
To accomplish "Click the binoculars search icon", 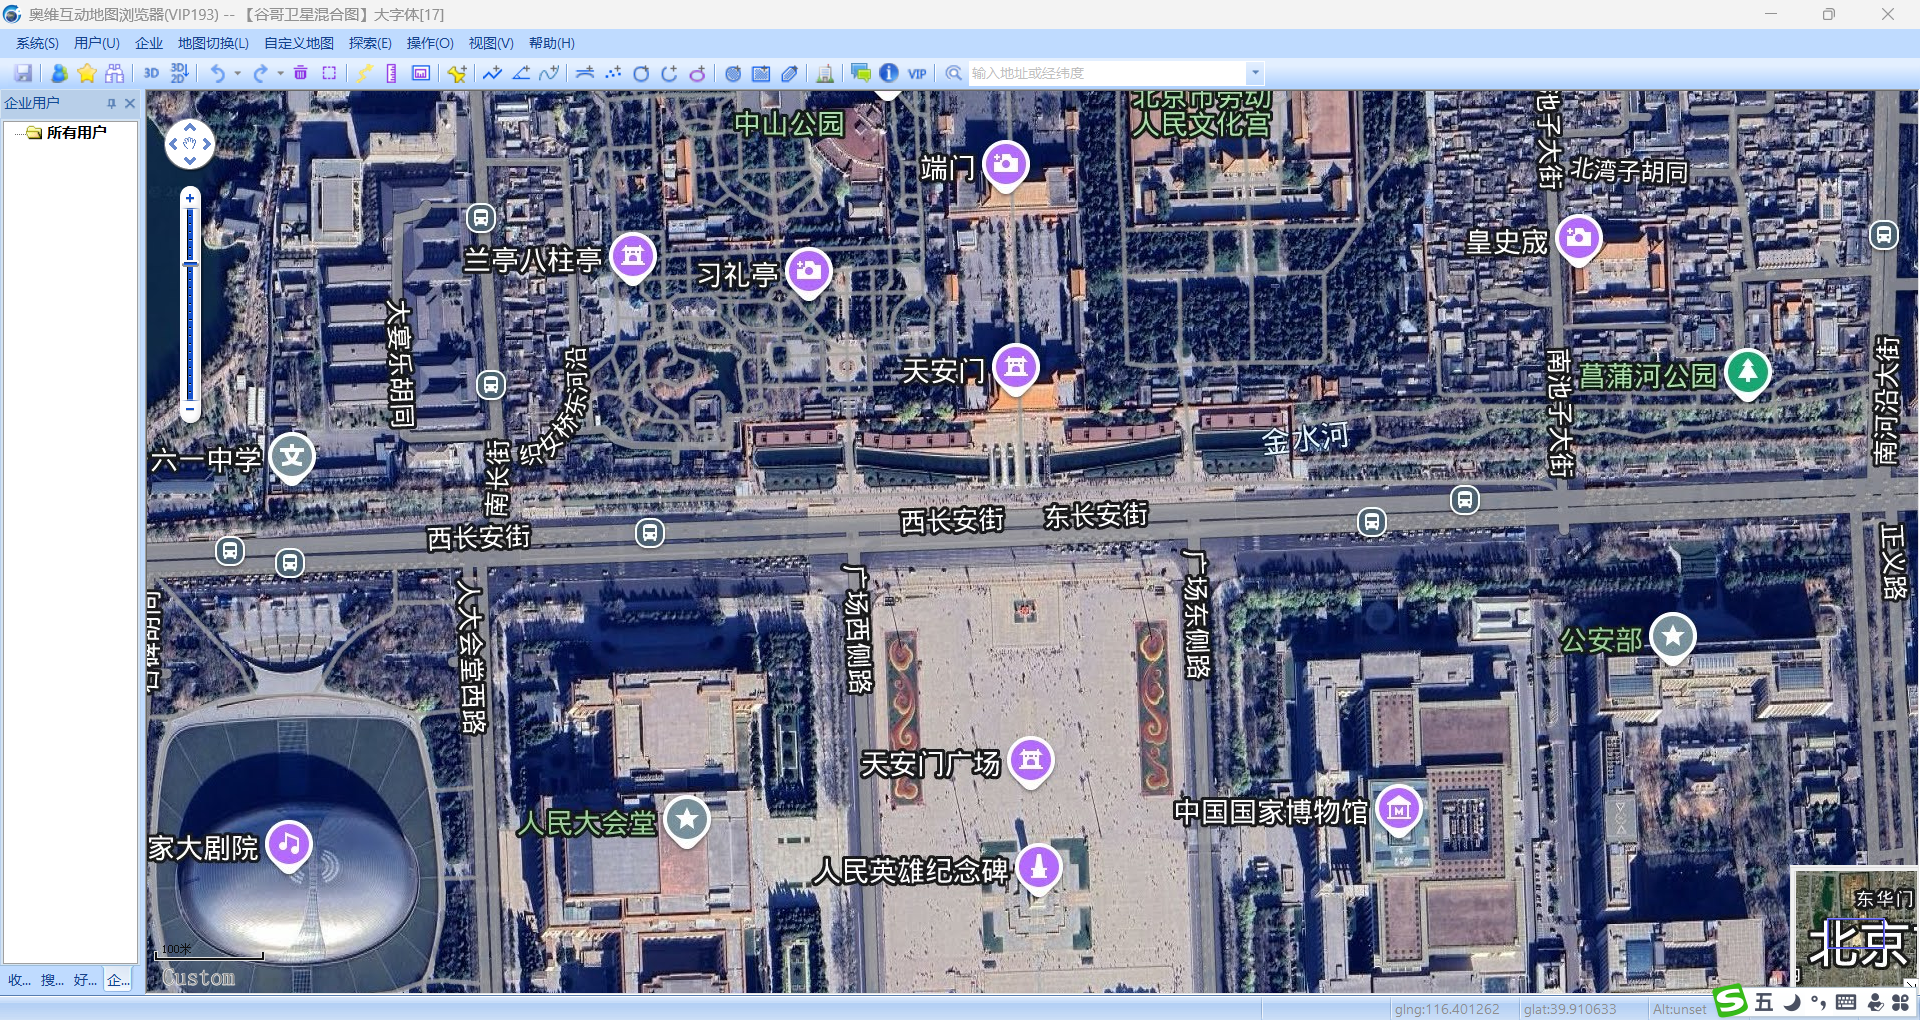I will click(x=114, y=73).
